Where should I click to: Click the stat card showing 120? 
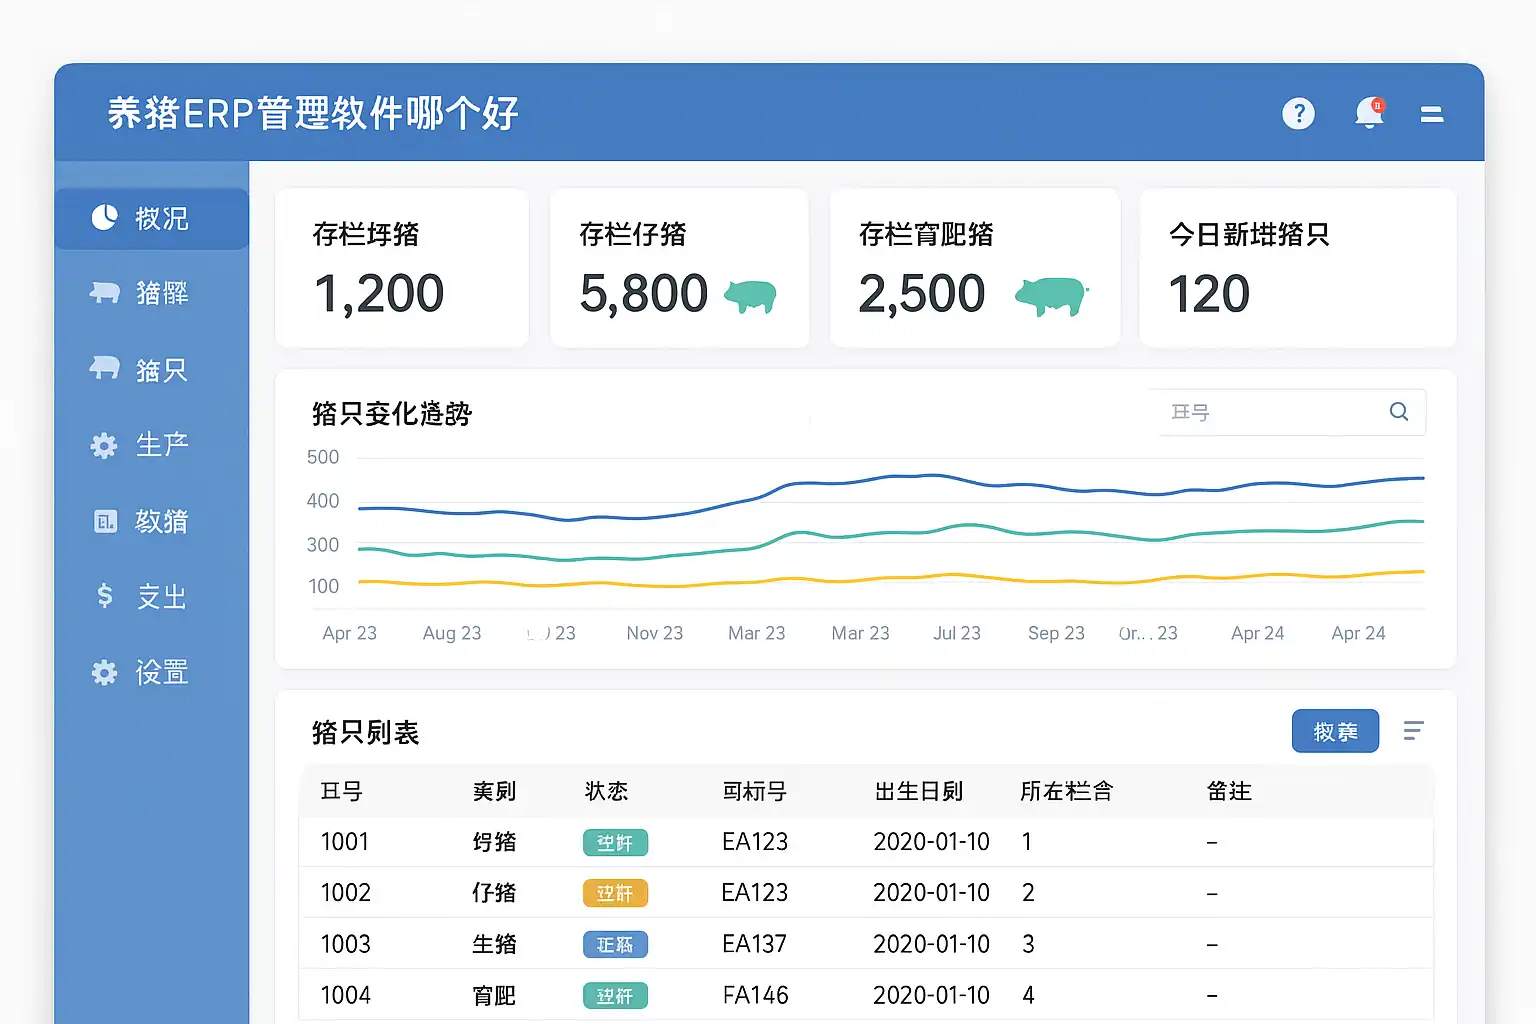point(1297,268)
